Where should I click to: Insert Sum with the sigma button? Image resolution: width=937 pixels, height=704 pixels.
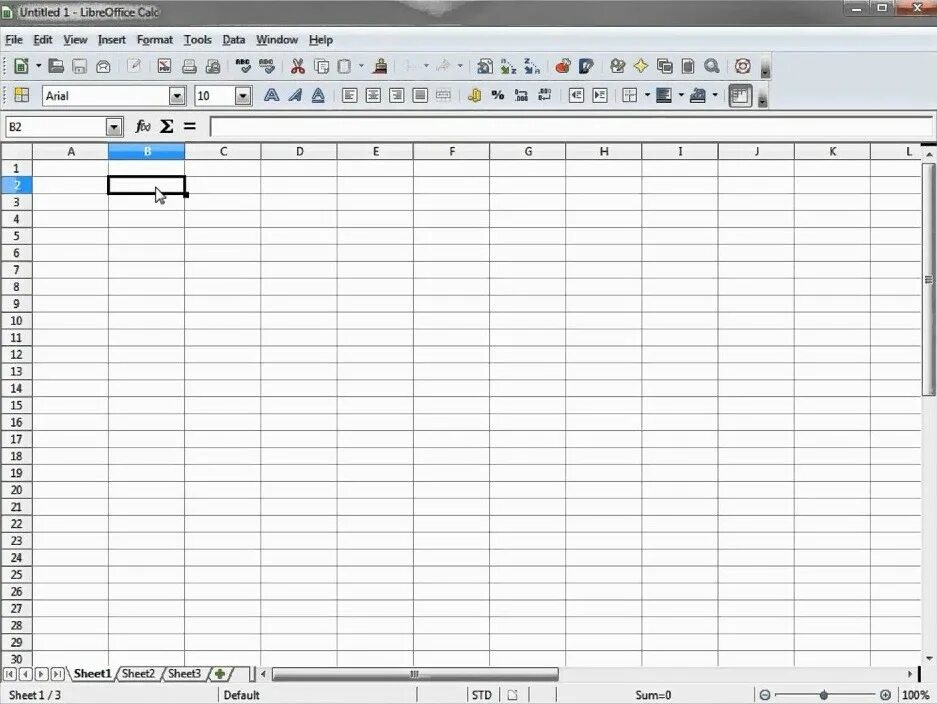167,126
